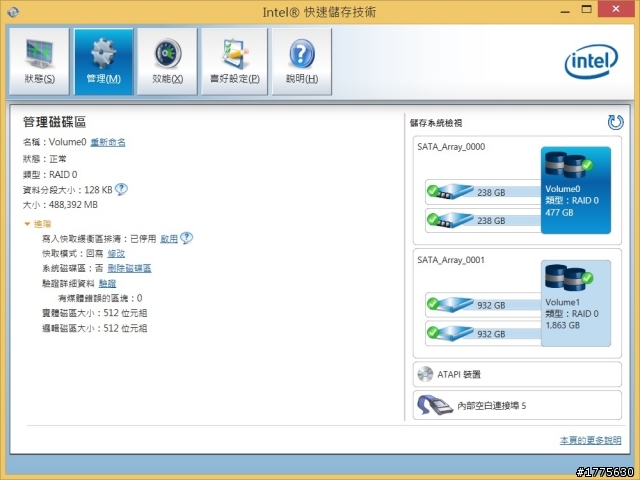Screen dimensions: 640x480
Task: Click the SATA_Array_0000 label
Action: [x=451, y=147]
